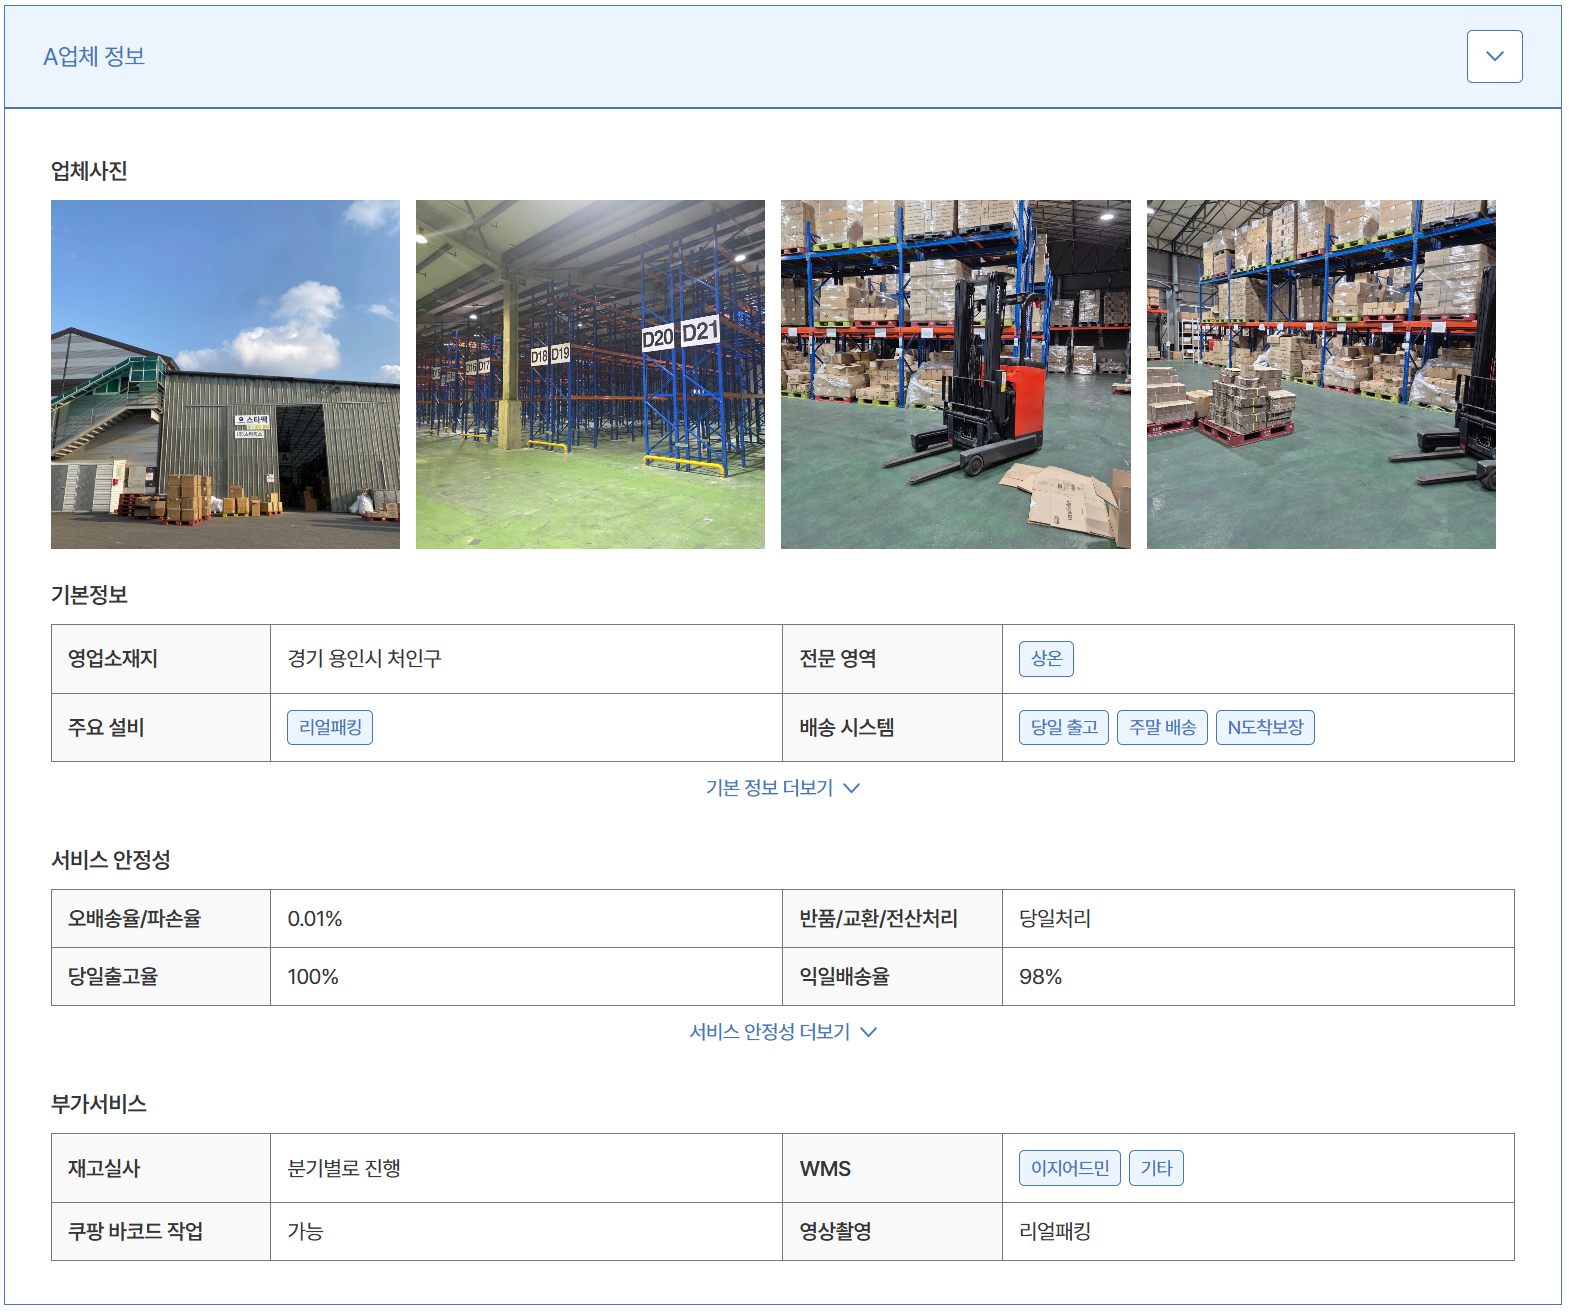Viewport: 1569px width, 1314px height.
Task: Click the 서비스 안정성 section heading
Action: pyautogui.click(x=111, y=860)
